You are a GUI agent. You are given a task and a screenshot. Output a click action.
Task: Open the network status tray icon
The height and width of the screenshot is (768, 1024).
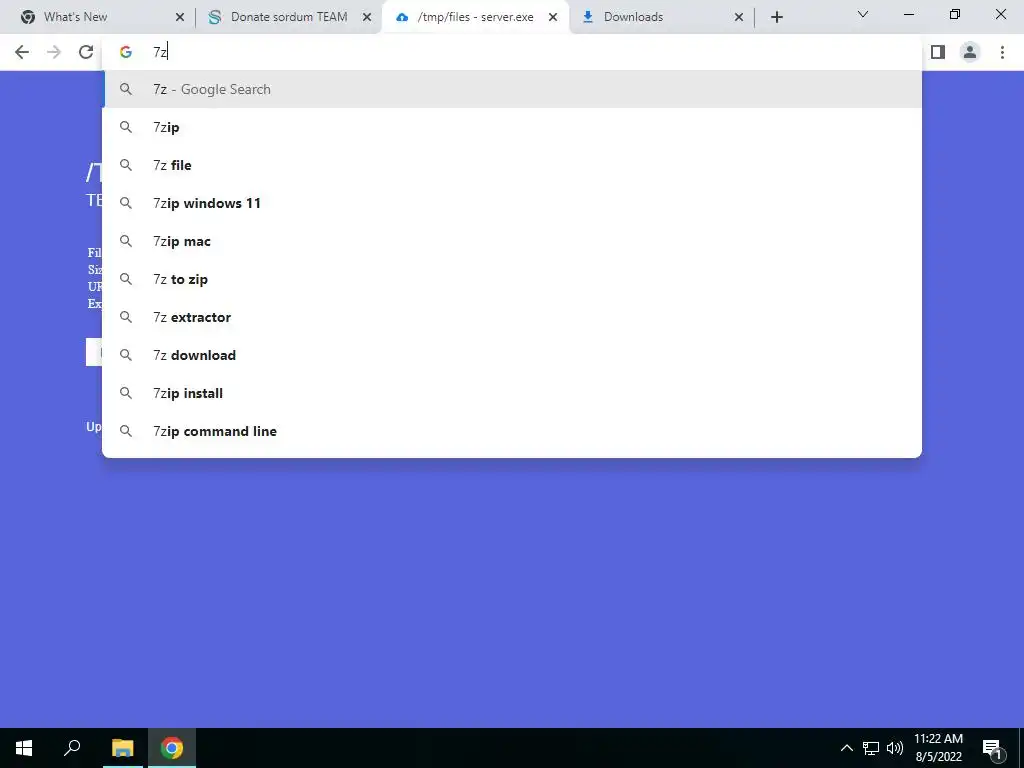(x=871, y=748)
